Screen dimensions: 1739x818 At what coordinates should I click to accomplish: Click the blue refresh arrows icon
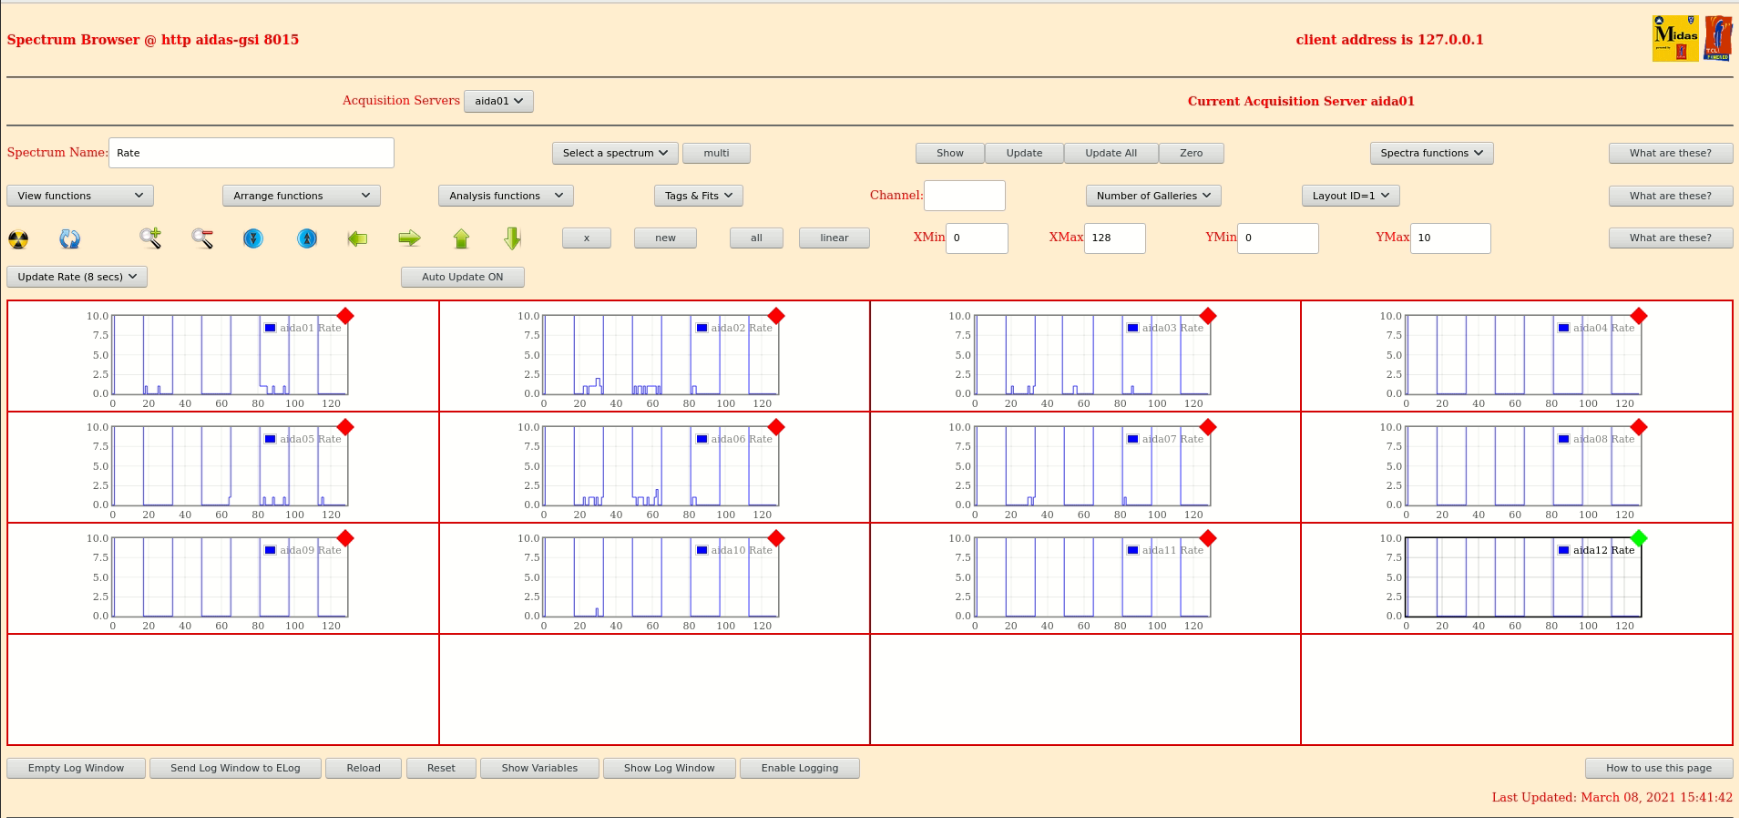point(69,239)
